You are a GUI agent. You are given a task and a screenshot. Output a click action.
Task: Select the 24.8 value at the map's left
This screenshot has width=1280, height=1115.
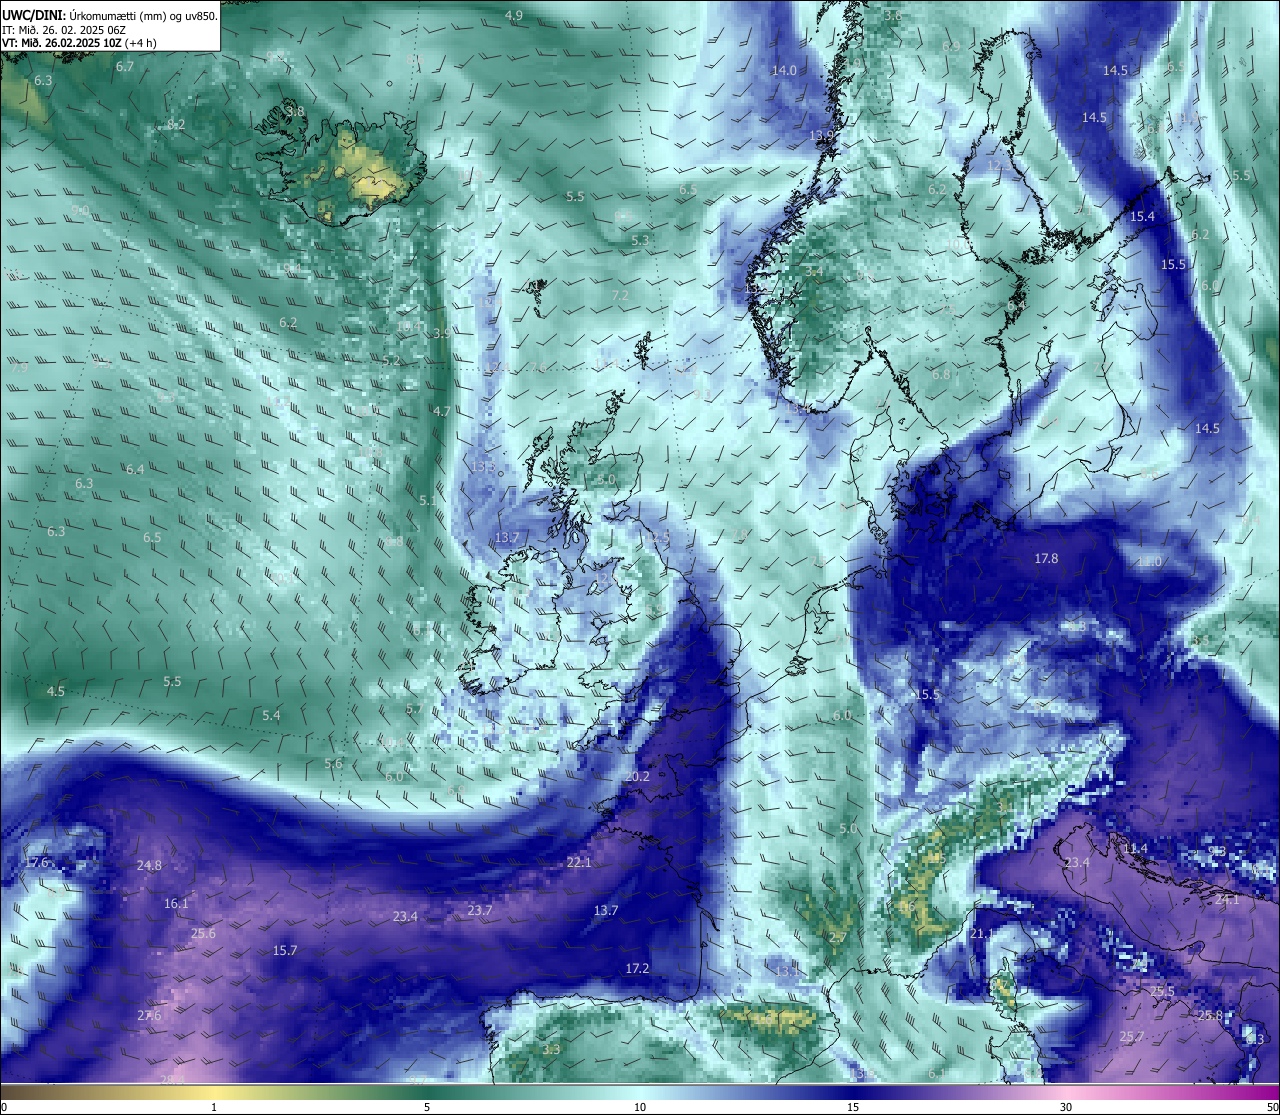[x=149, y=865]
